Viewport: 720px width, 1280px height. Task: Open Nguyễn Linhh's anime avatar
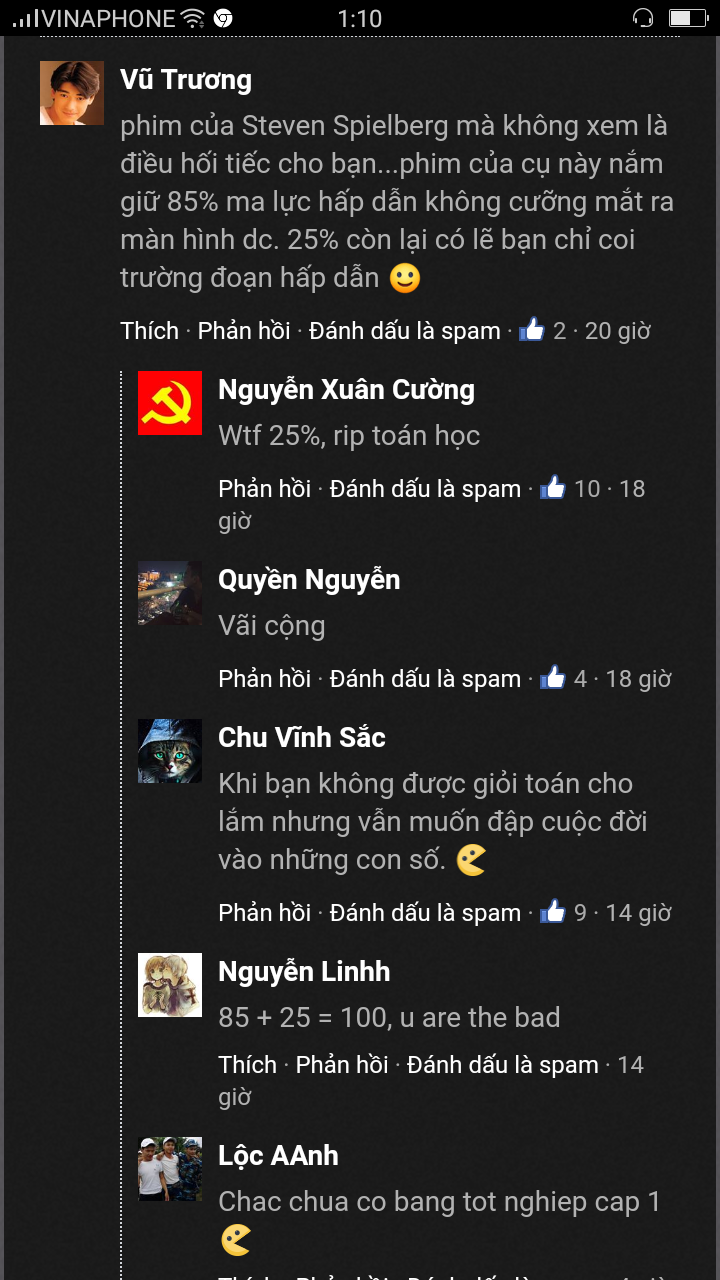click(x=170, y=985)
